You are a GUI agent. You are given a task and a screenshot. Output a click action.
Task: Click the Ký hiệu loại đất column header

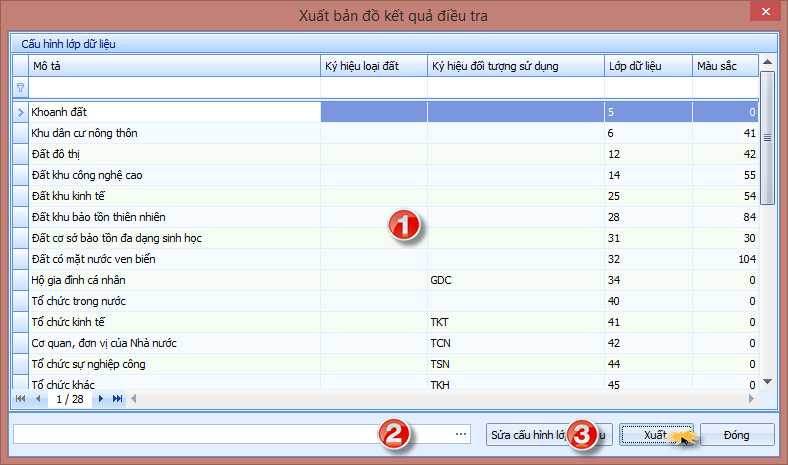click(x=372, y=66)
